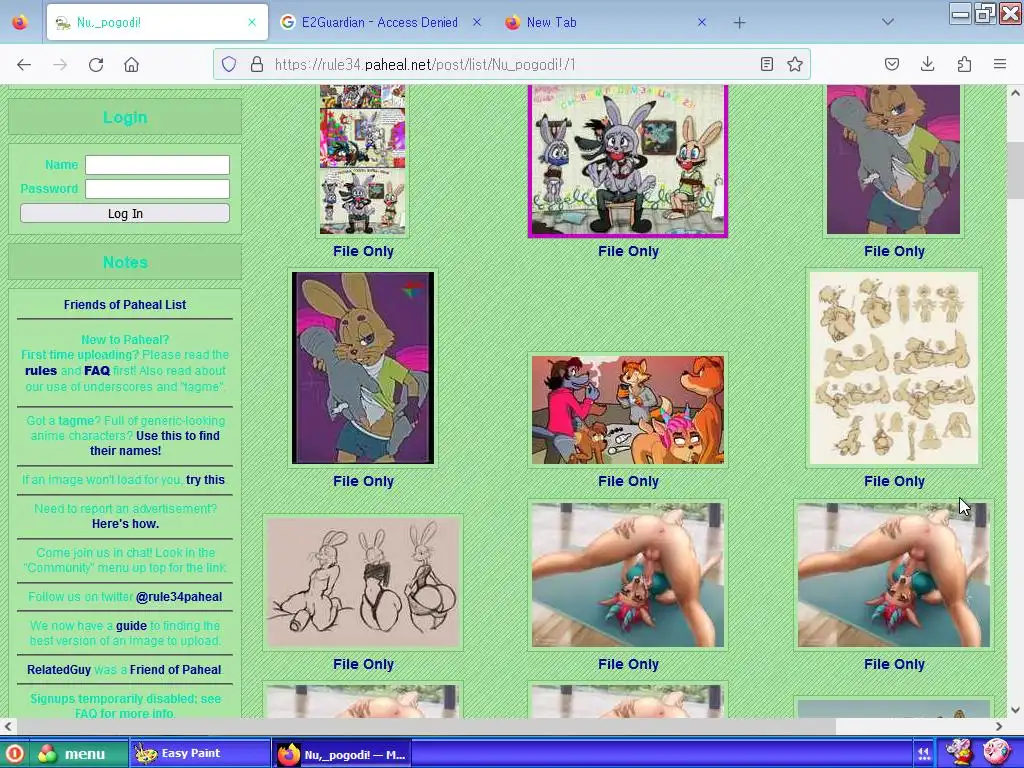This screenshot has width=1024, height=768.
Task: Focus the Name input field
Action: 157,165
